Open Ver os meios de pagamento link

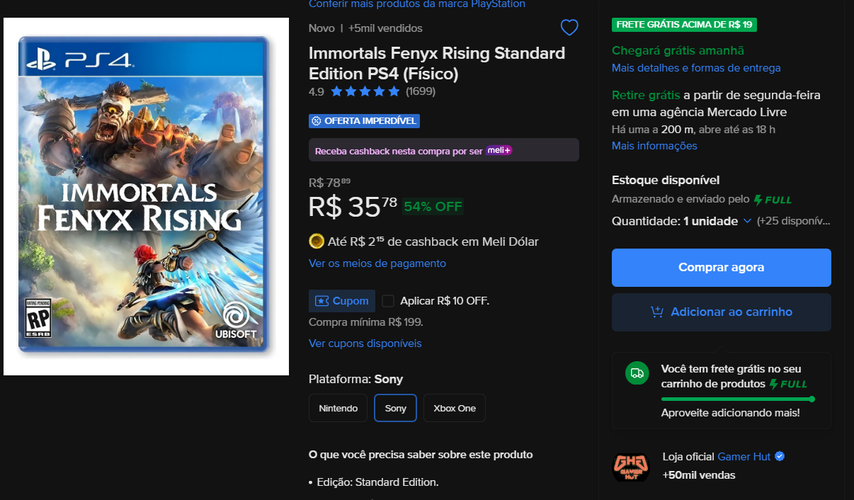(x=377, y=263)
